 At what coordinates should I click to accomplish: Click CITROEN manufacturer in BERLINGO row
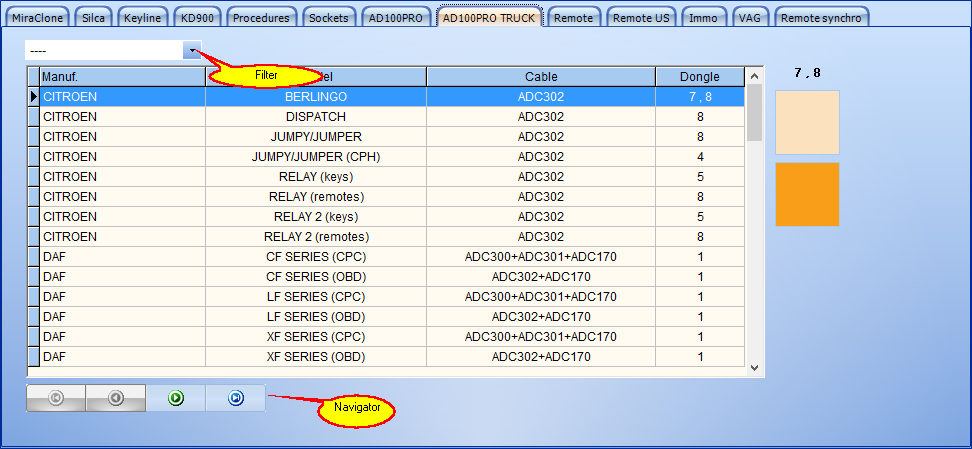click(x=123, y=97)
